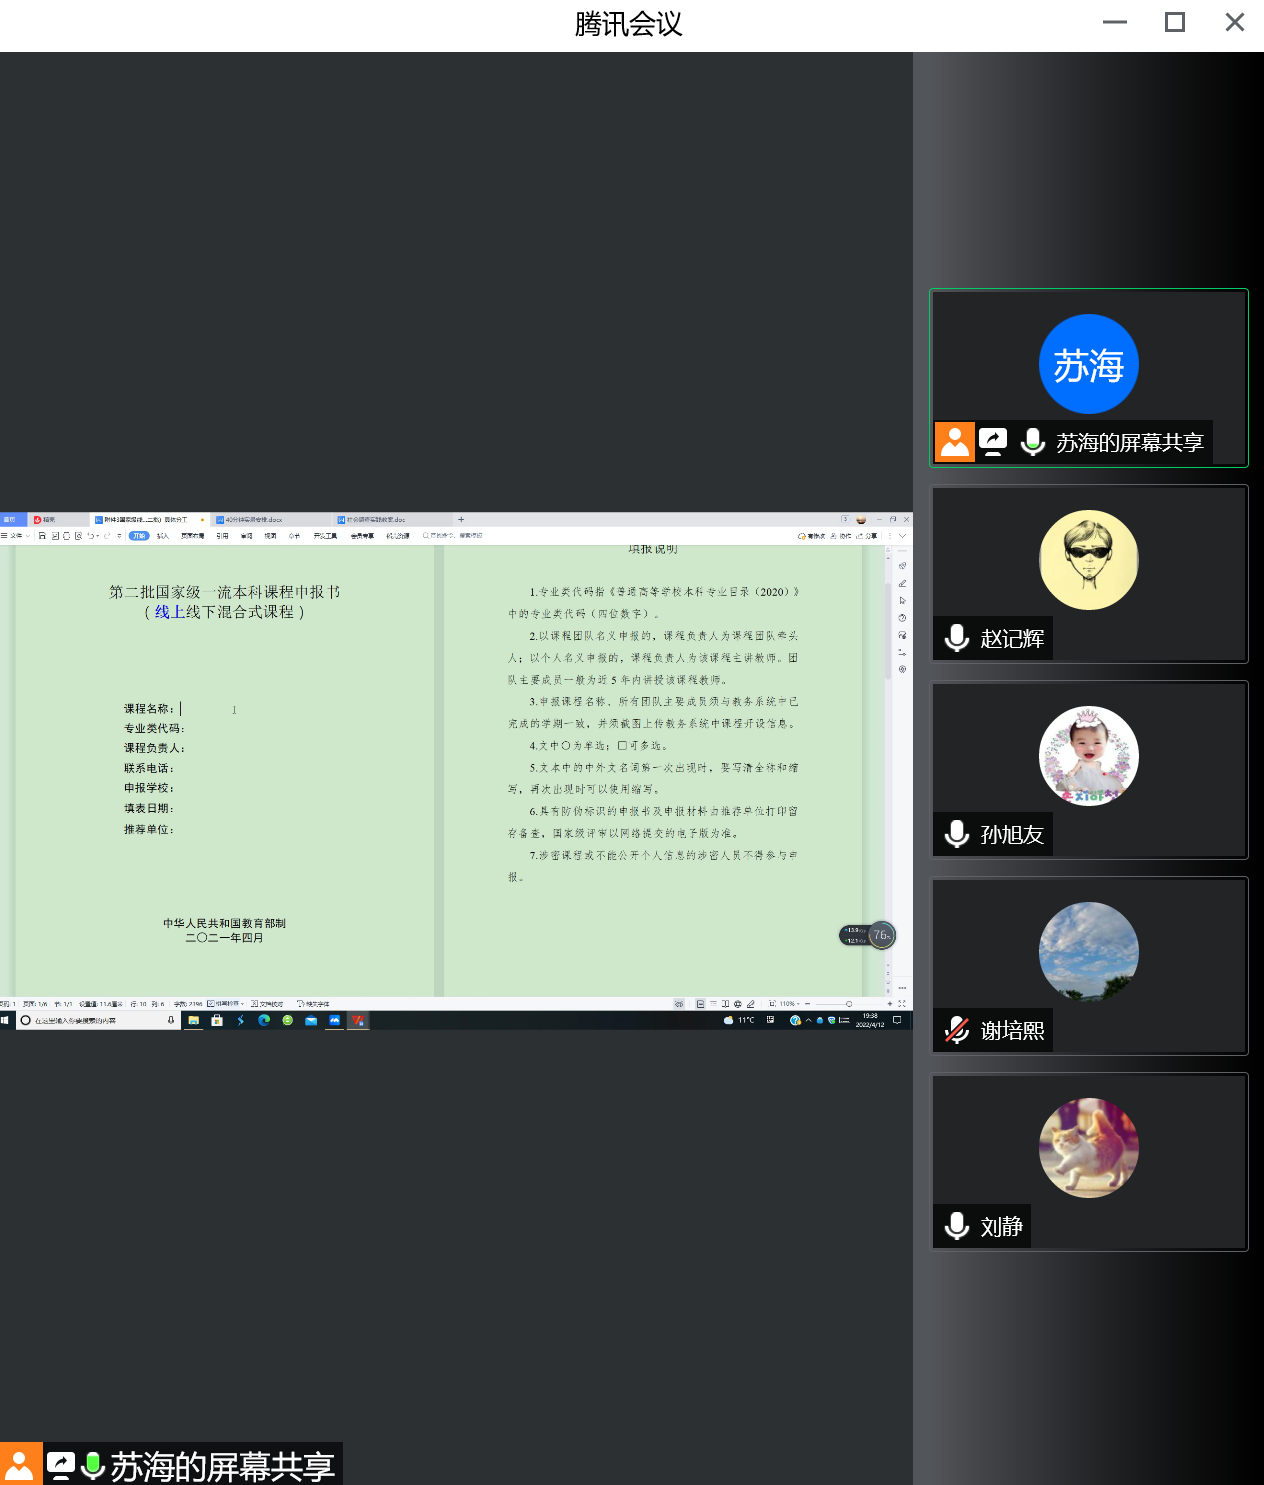The width and height of the screenshot is (1264, 1485).
Task: Expand the WPS ribbon collapse chevron
Action: pos(902,536)
